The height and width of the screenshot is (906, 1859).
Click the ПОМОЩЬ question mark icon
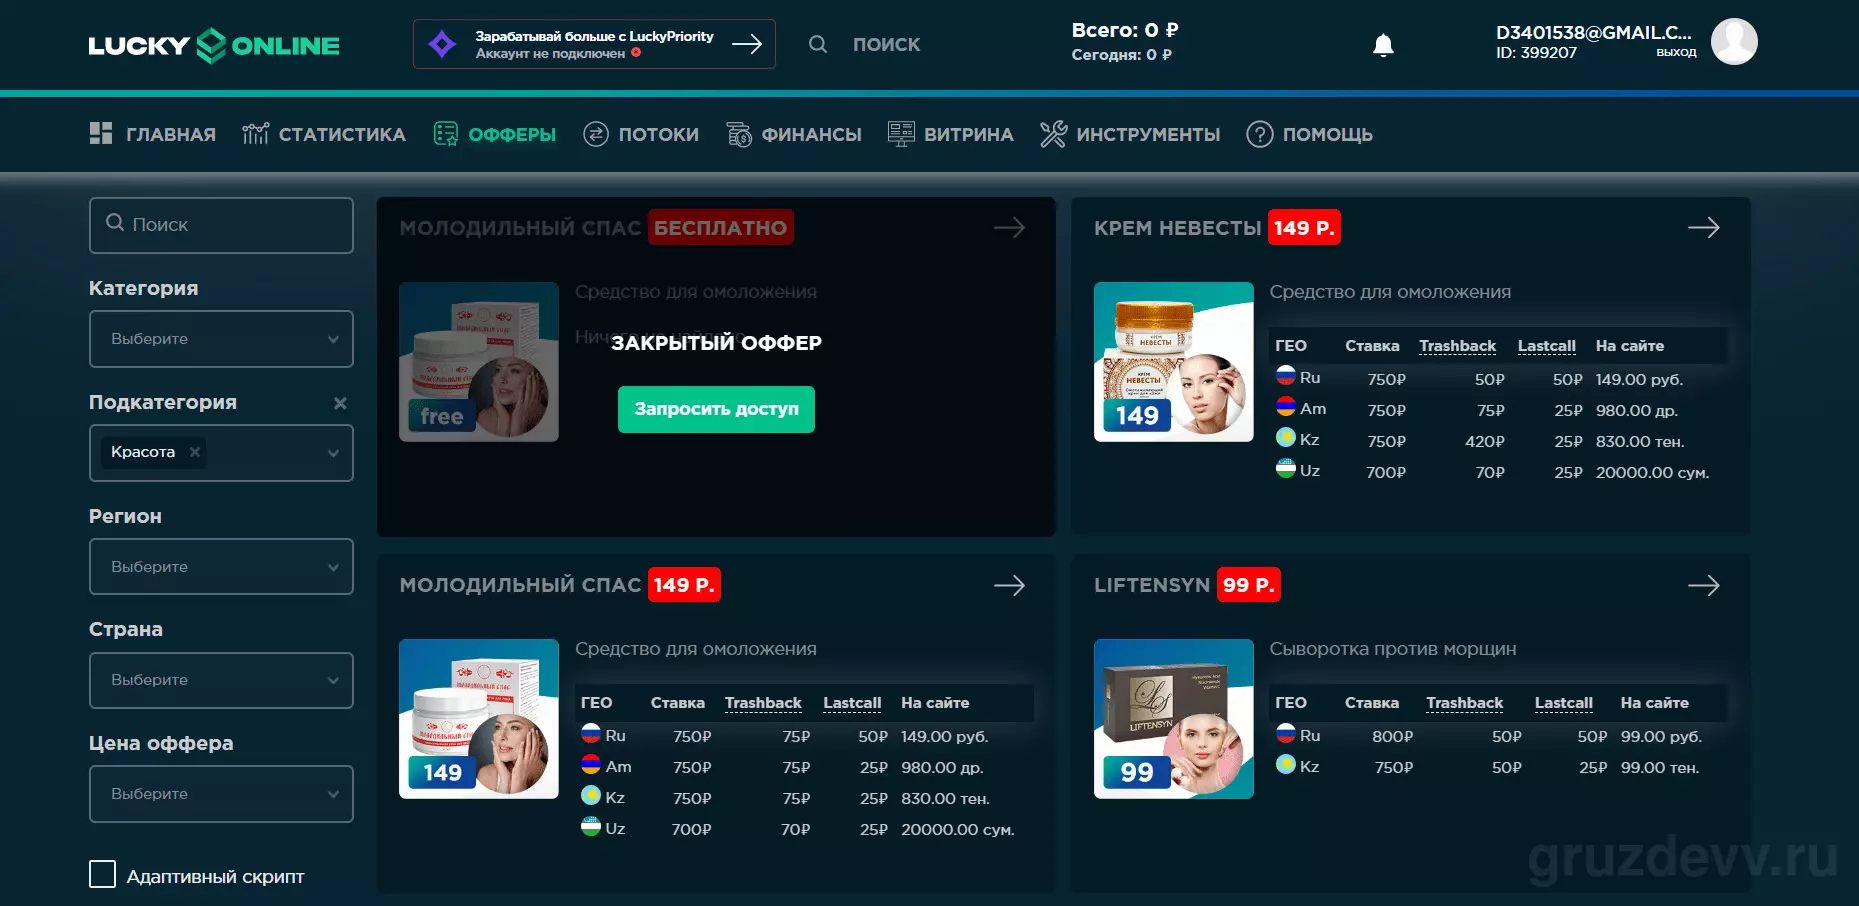tap(1260, 133)
